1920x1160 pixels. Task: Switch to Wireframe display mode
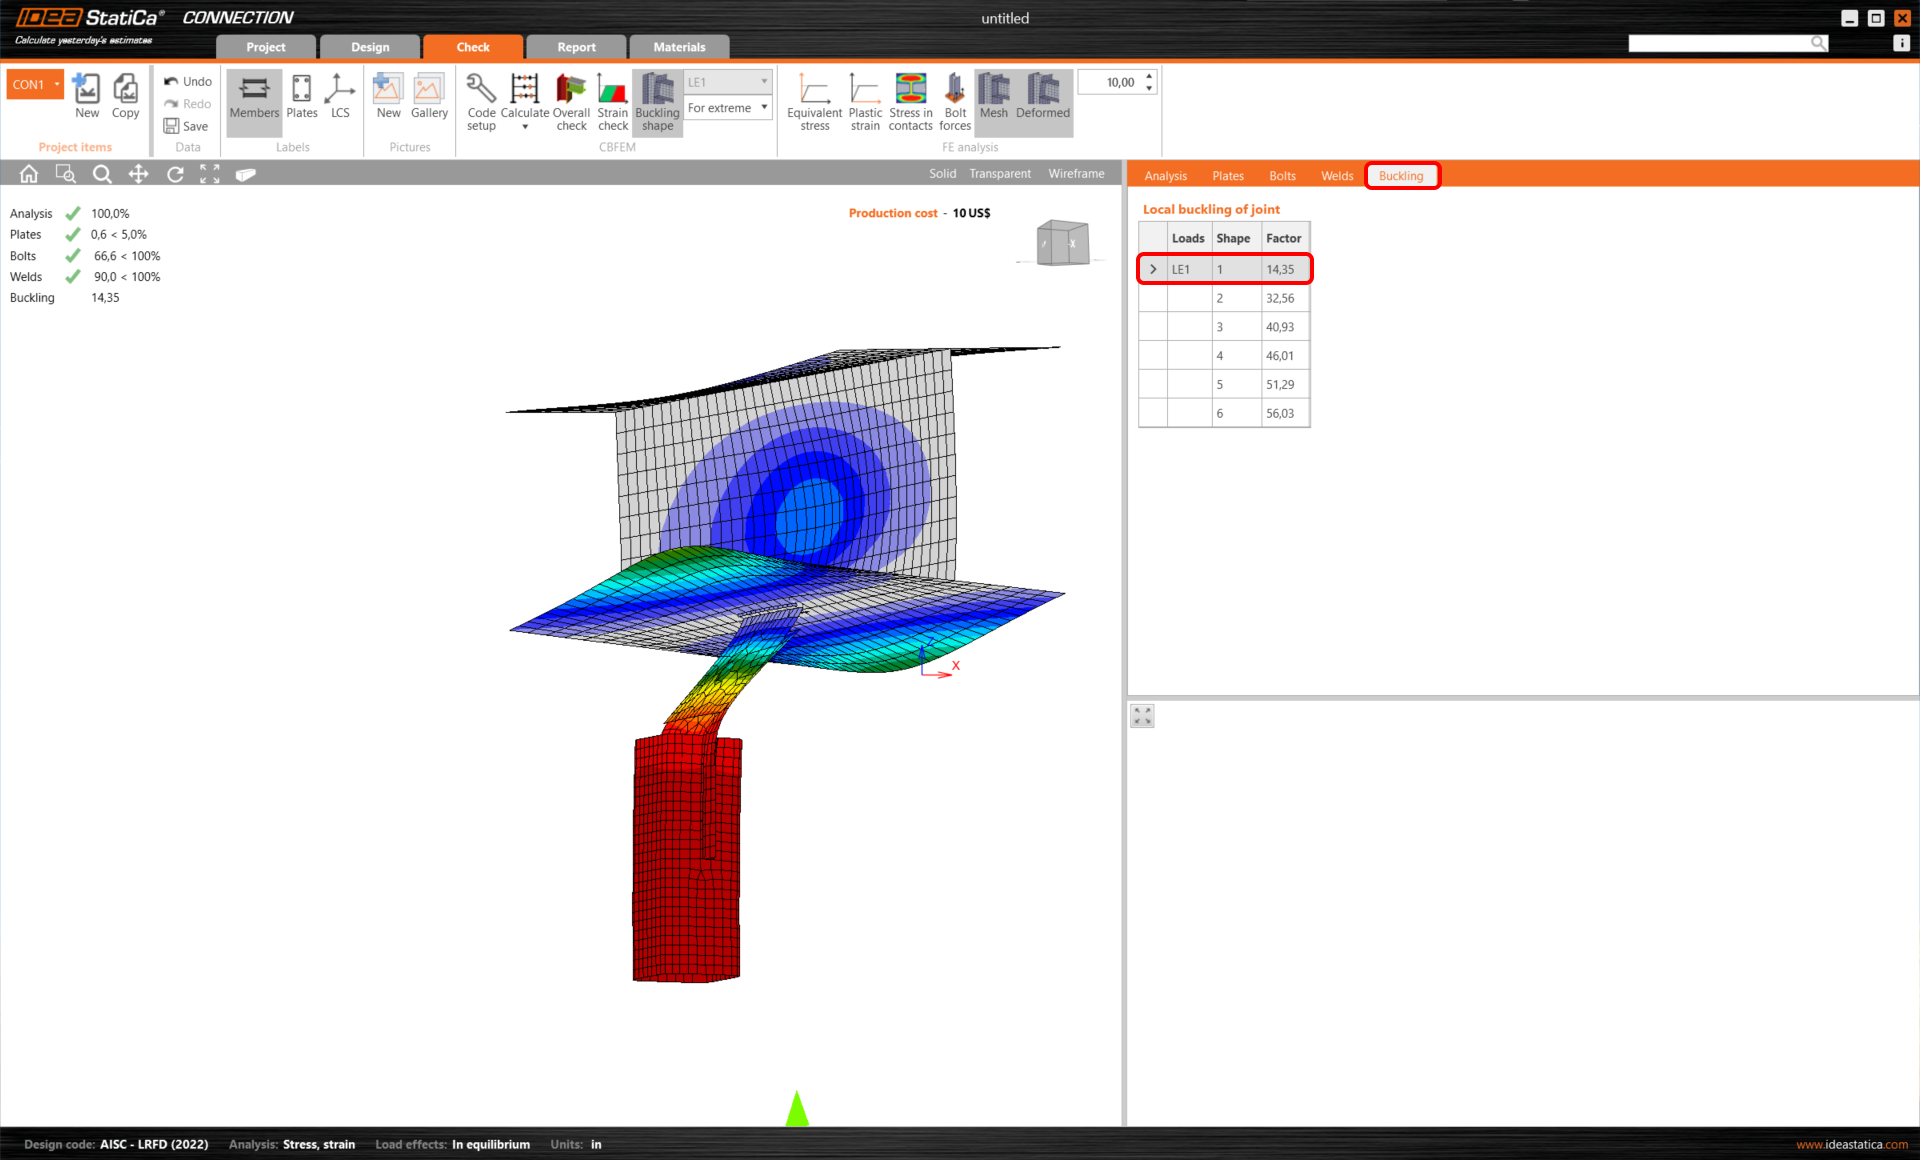pos(1076,173)
